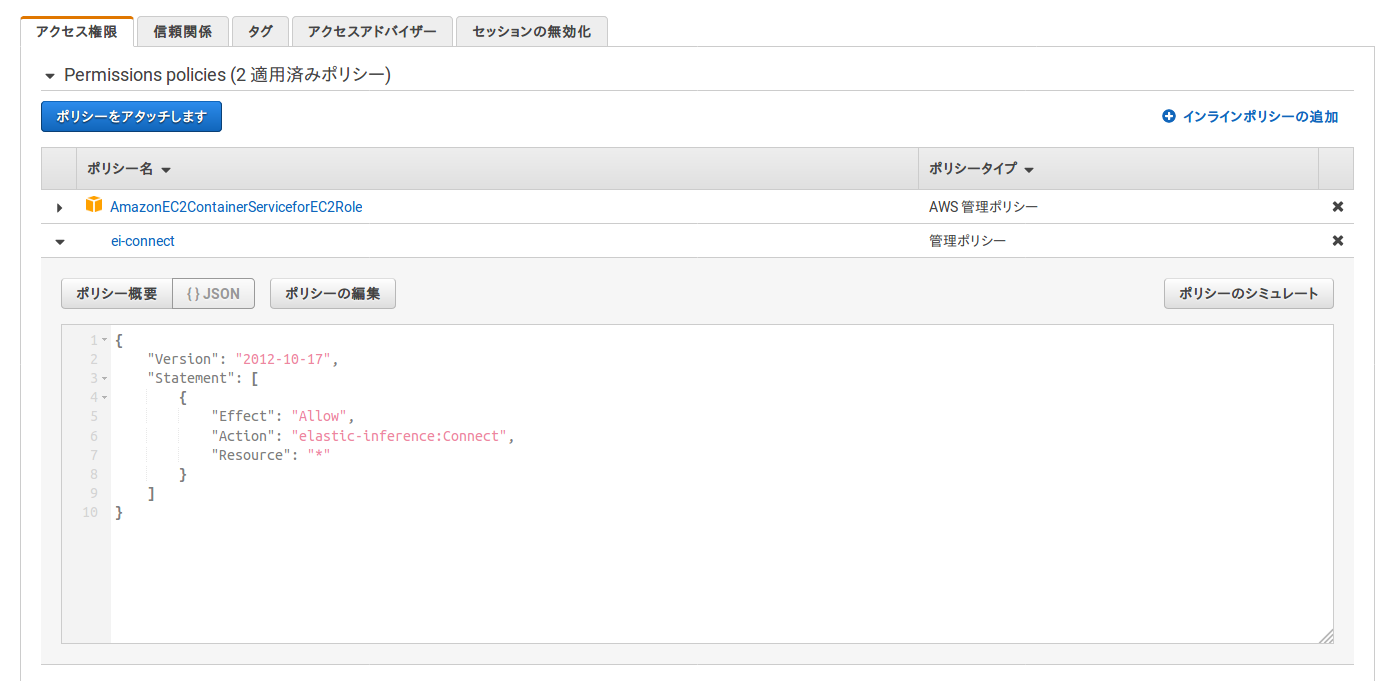Click the ポリシーのシミュレート button
The image size is (1390, 681).
1248,293
